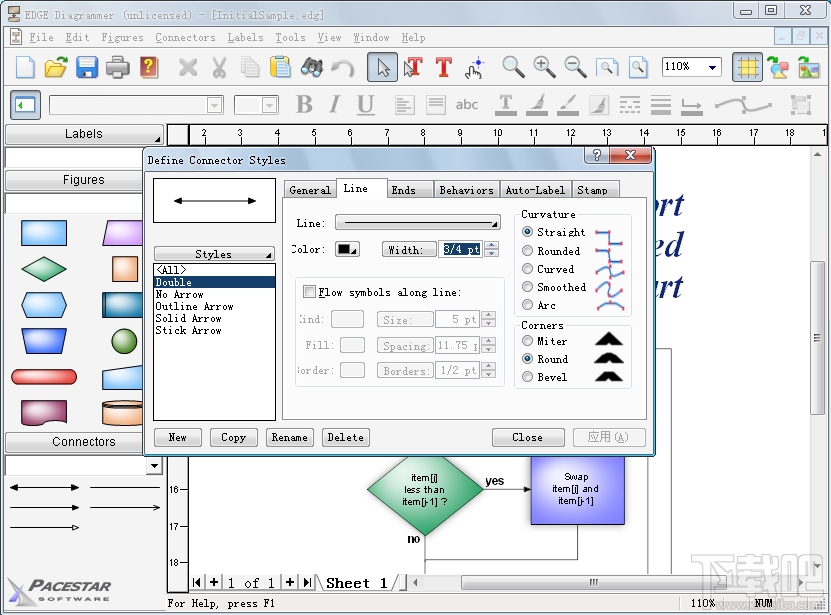Close the Define Connector Styles dialog
Screen dimensions: 831x615
pyautogui.click(x=528, y=437)
